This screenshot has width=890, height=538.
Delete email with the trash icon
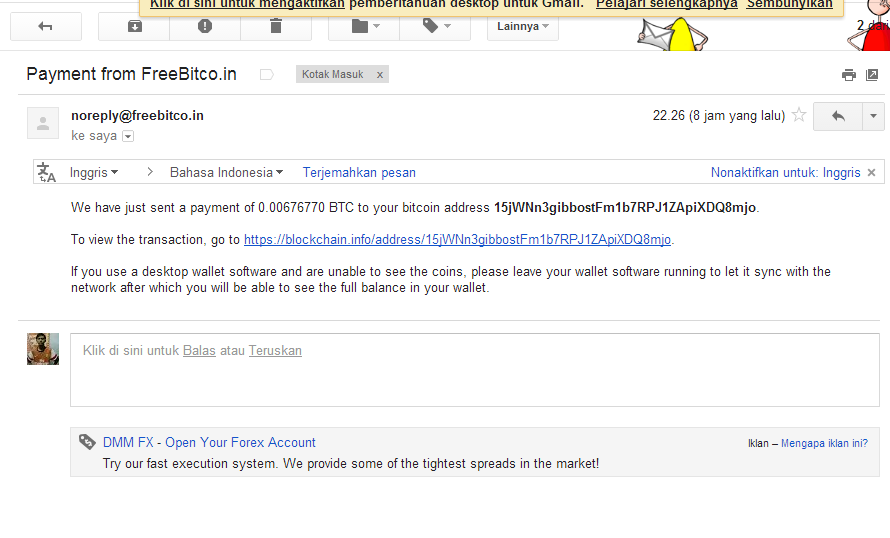point(276,26)
